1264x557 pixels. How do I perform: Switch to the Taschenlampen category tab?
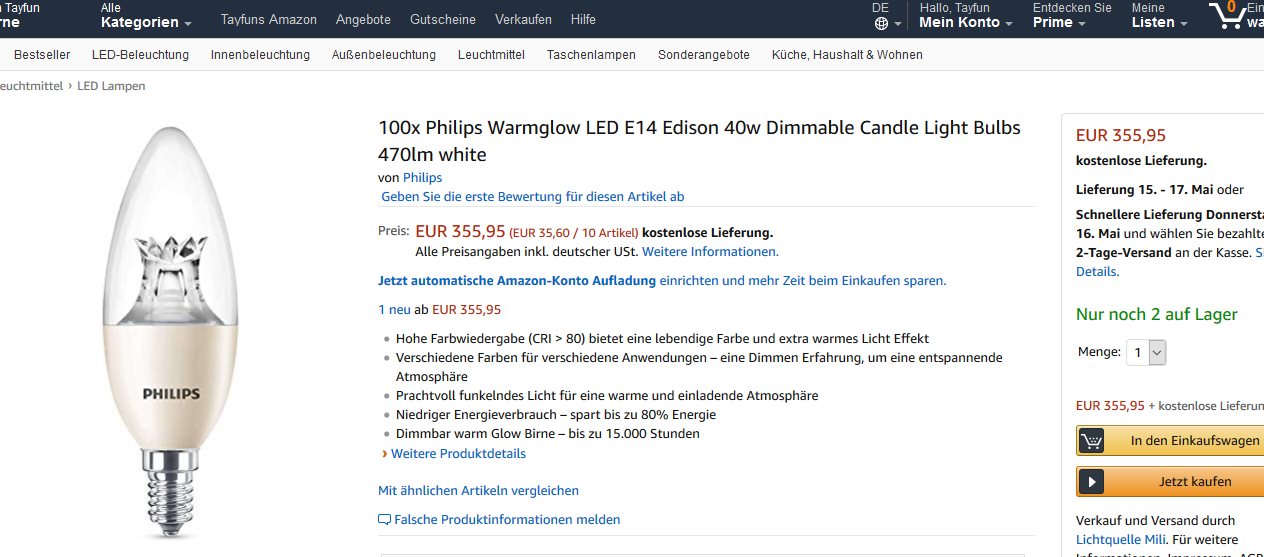591,55
